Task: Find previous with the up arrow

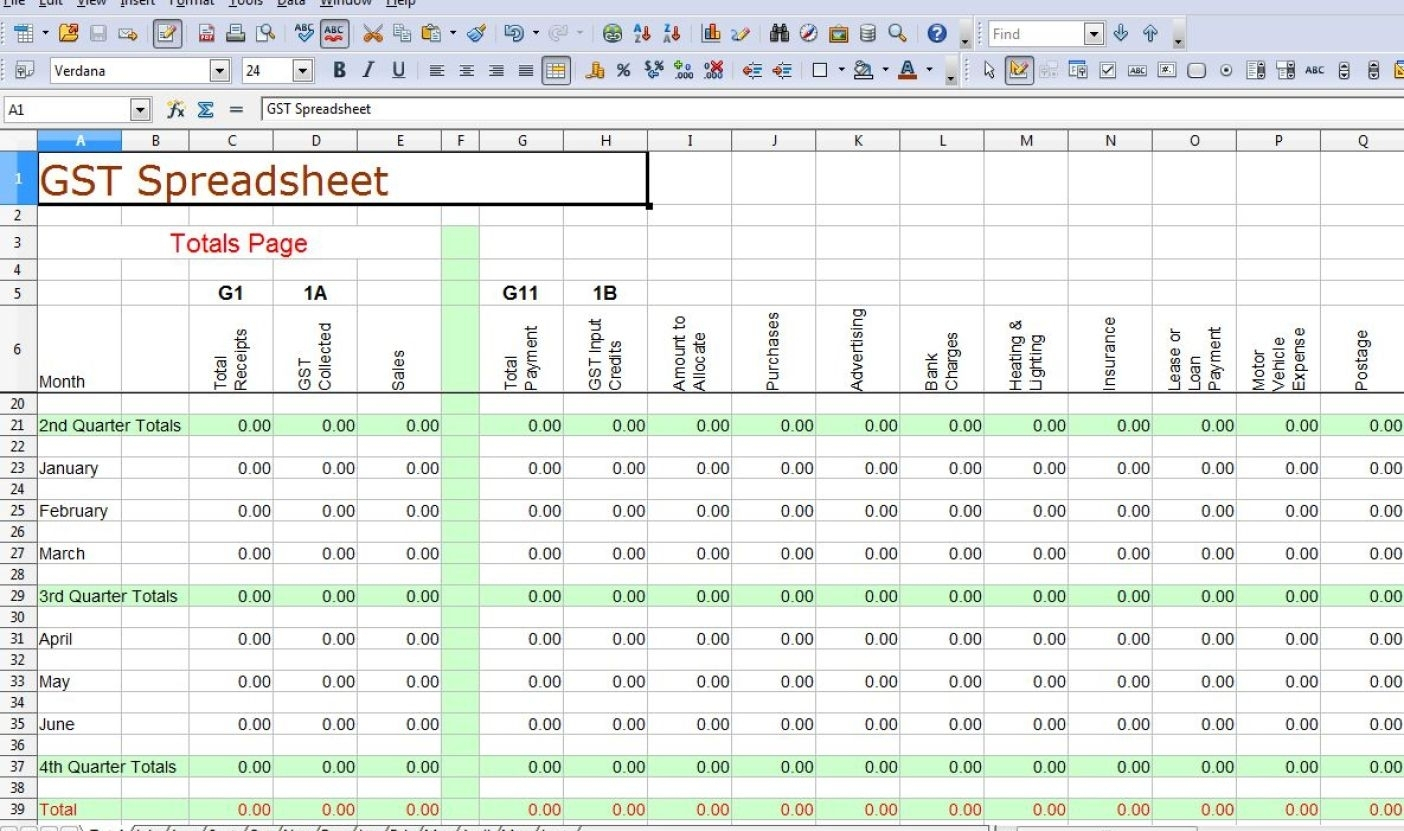Action: point(1150,34)
